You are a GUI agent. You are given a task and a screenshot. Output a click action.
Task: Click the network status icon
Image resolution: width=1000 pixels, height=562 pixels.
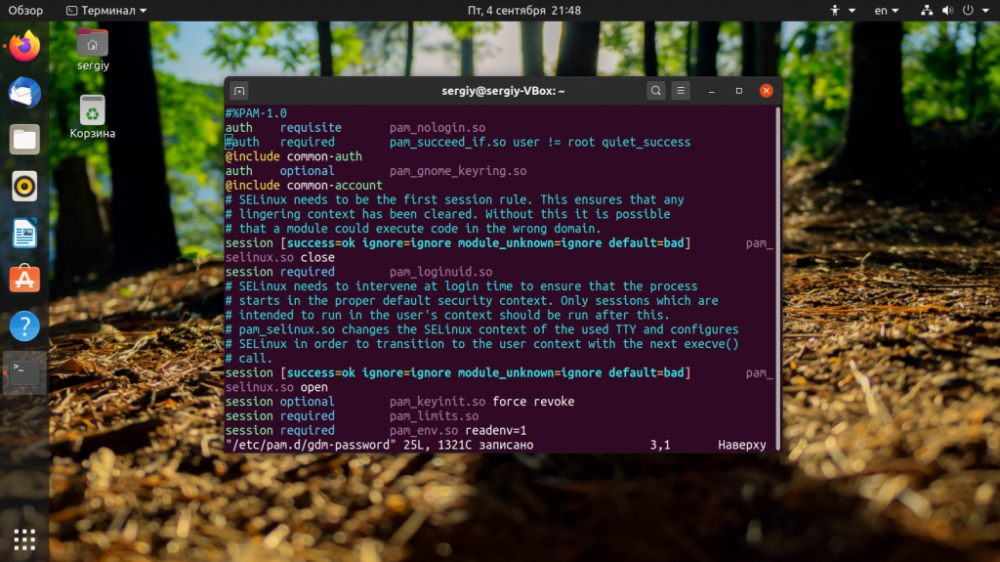coord(927,10)
